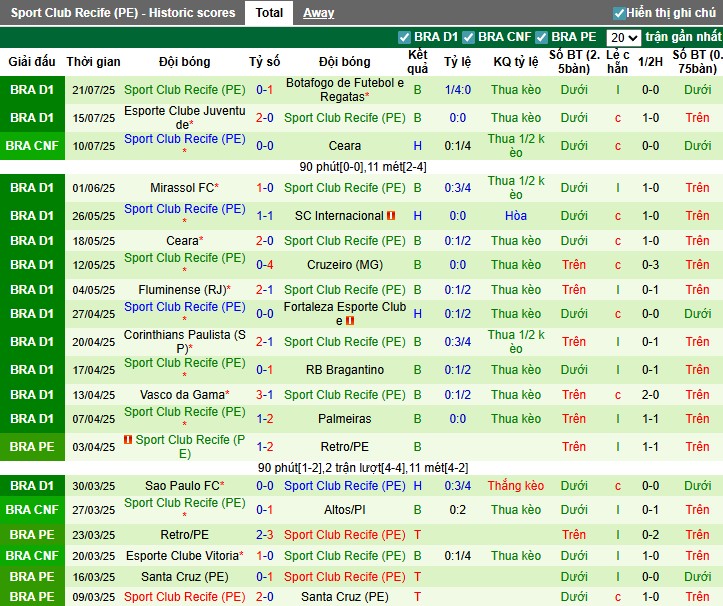This screenshot has height=606, width=723.
Task: Click the BRA D1 league cell on 30/03/25
Action: [x=32, y=486]
